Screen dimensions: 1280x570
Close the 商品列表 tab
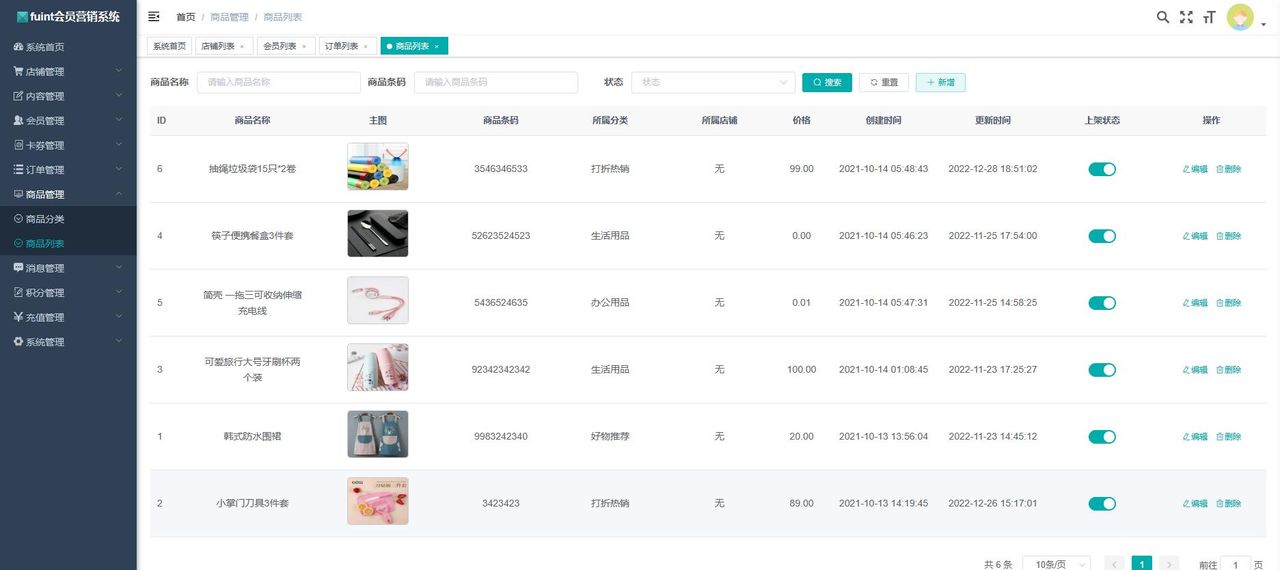437,46
